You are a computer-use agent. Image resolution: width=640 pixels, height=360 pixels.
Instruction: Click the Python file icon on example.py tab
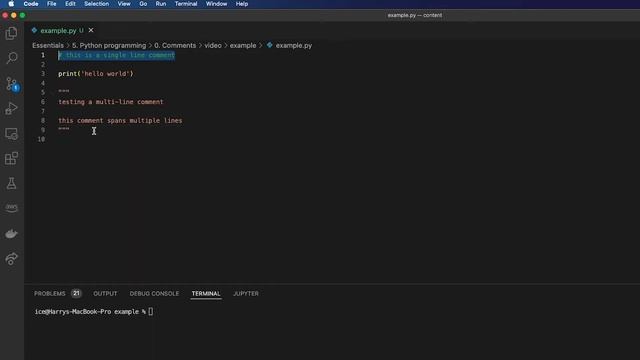click(34, 30)
